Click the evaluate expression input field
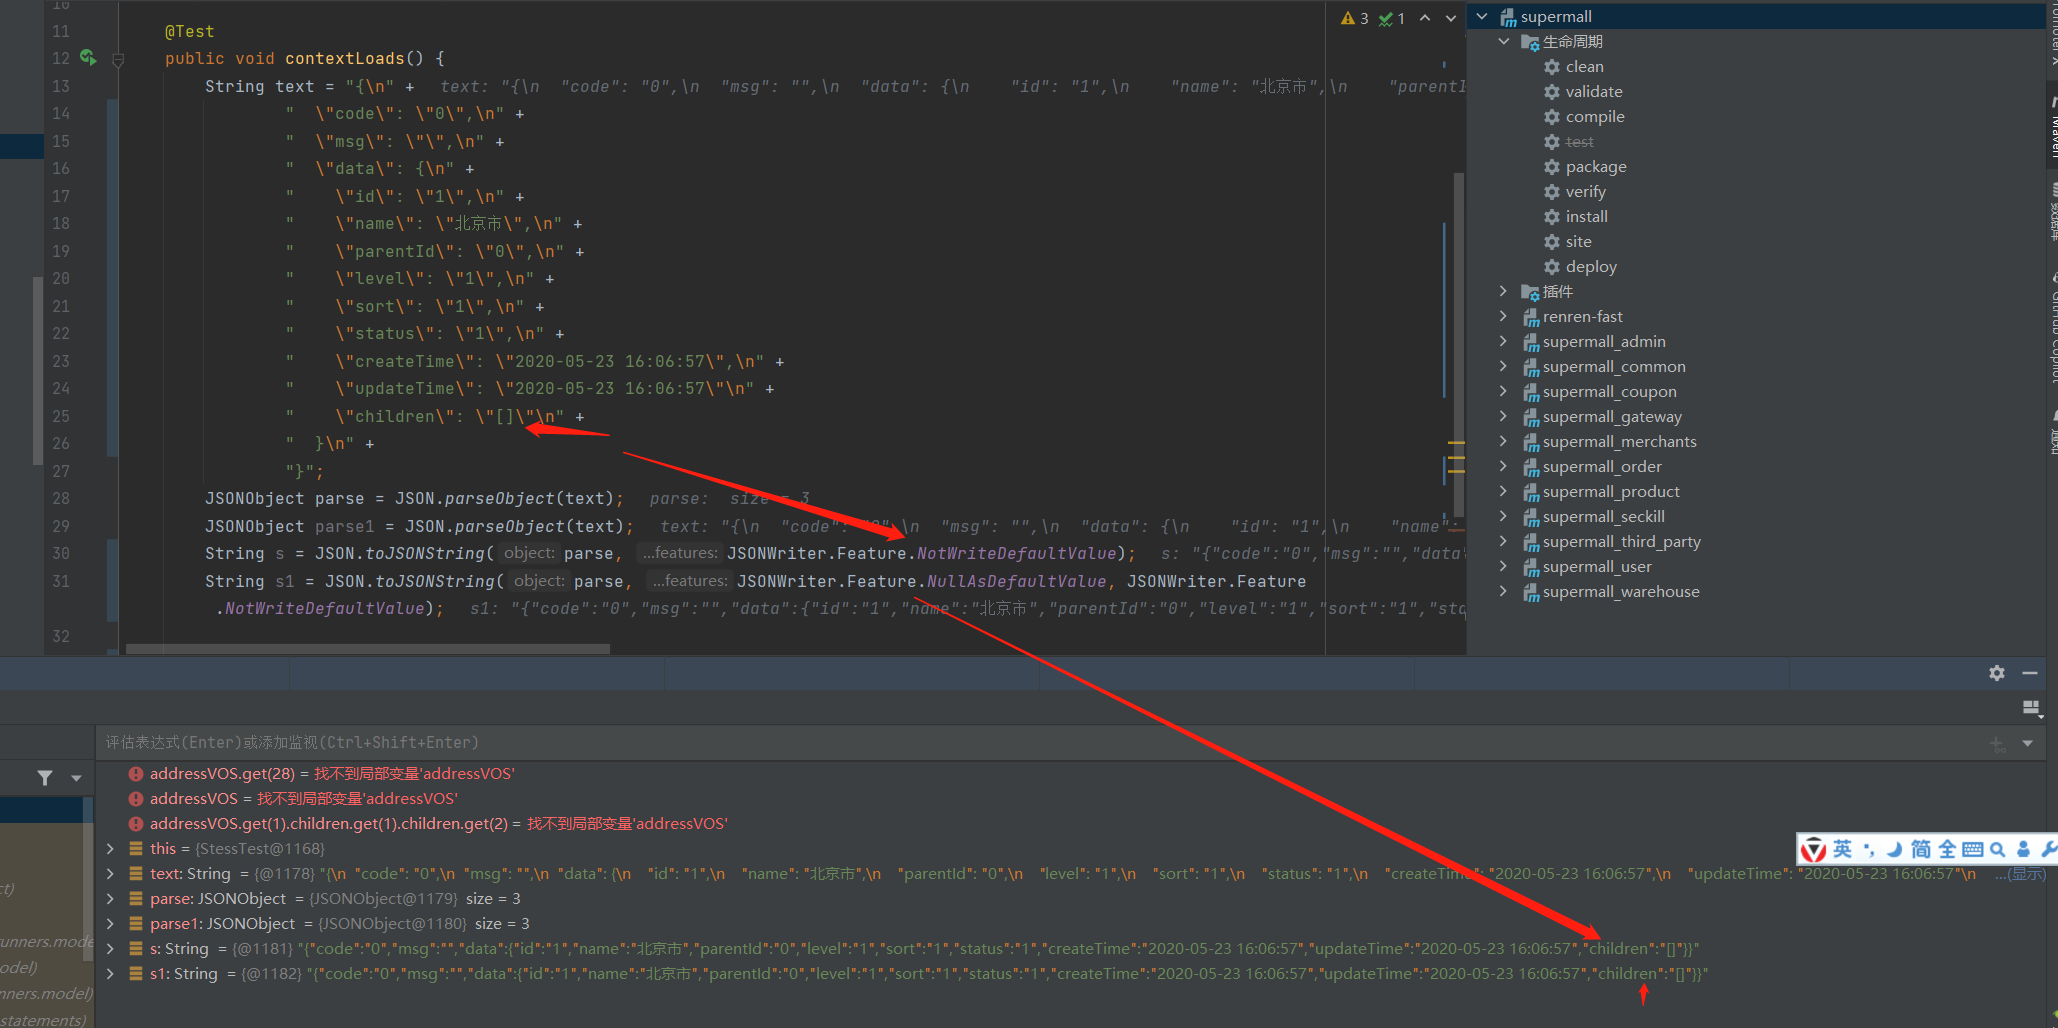The width and height of the screenshot is (2058, 1028). 600,742
